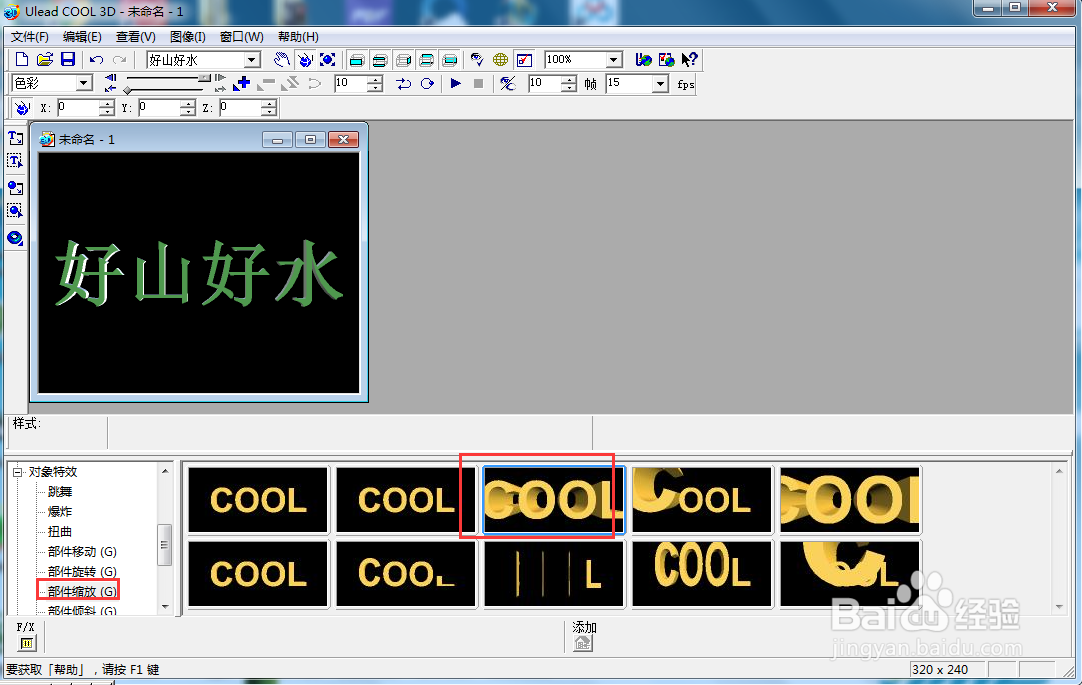Choose the third COOL preset thumbnail in top row
The width and height of the screenshot is (1082, 685).
(553, 499)
